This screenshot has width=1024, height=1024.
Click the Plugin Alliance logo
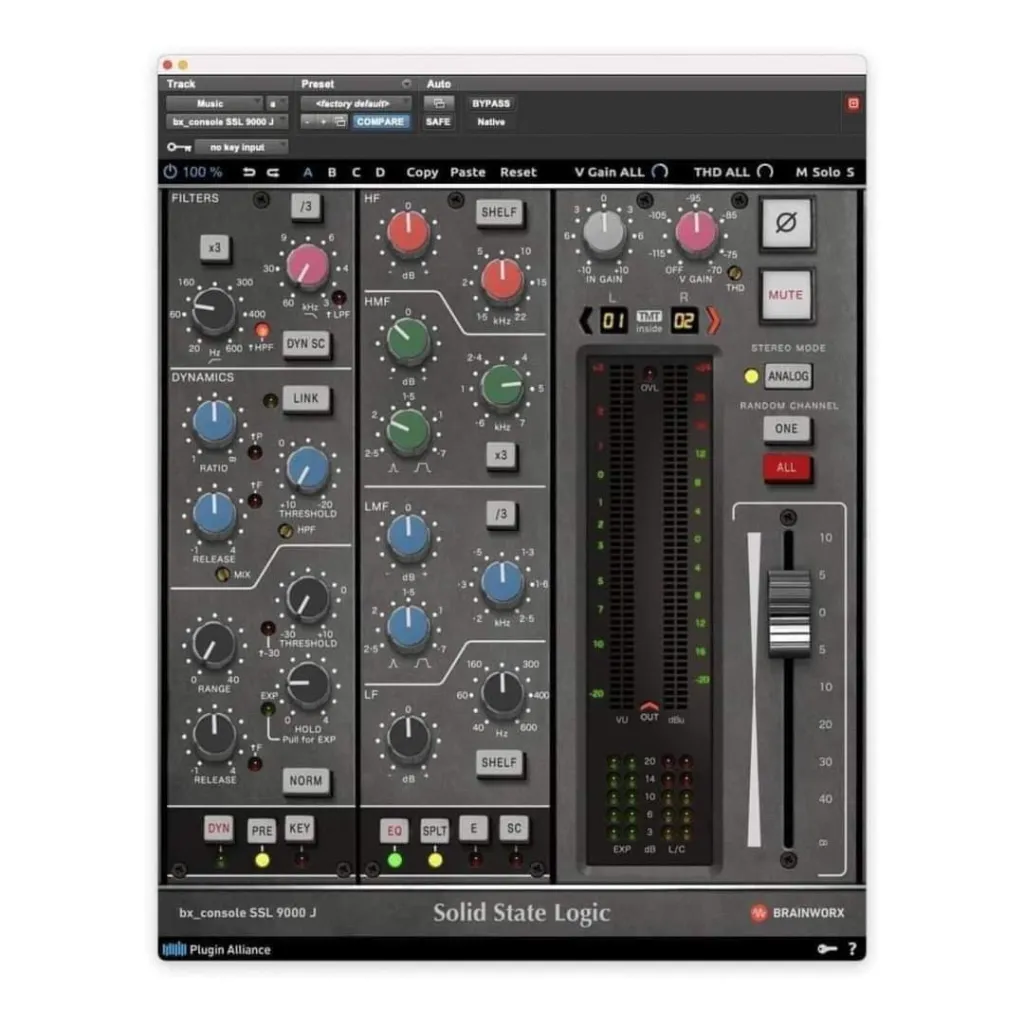click(x=217, y=950)
